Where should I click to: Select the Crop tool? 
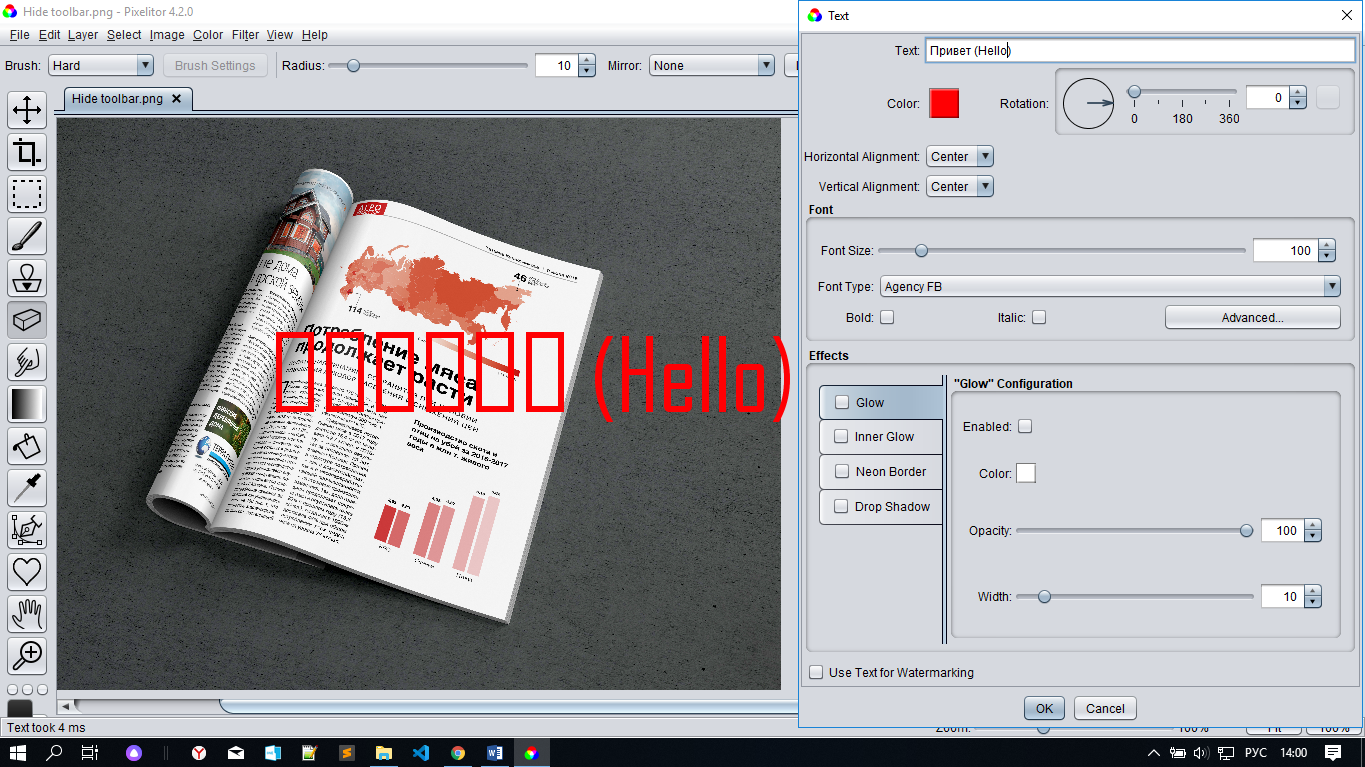click(27, 152)
